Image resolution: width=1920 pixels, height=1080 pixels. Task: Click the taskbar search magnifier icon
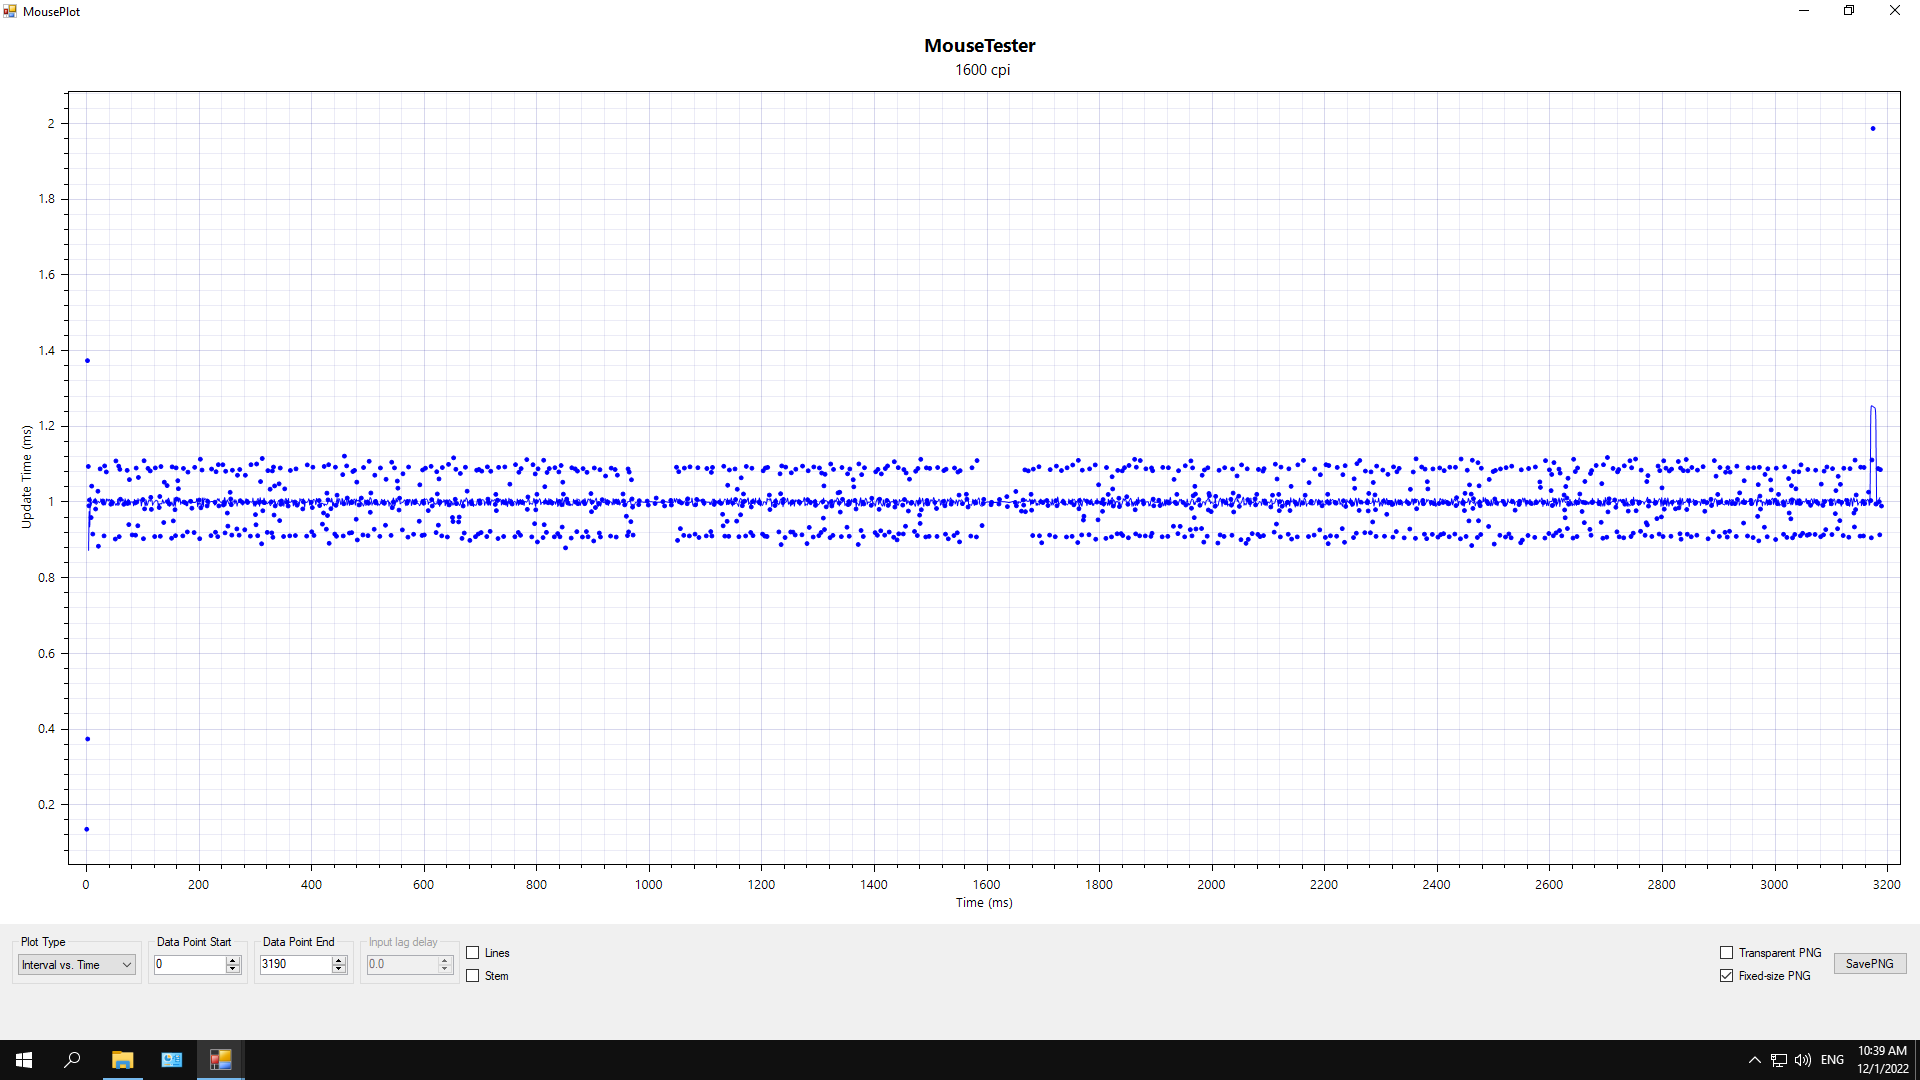pyautogui.click(x=72, y=1060)
